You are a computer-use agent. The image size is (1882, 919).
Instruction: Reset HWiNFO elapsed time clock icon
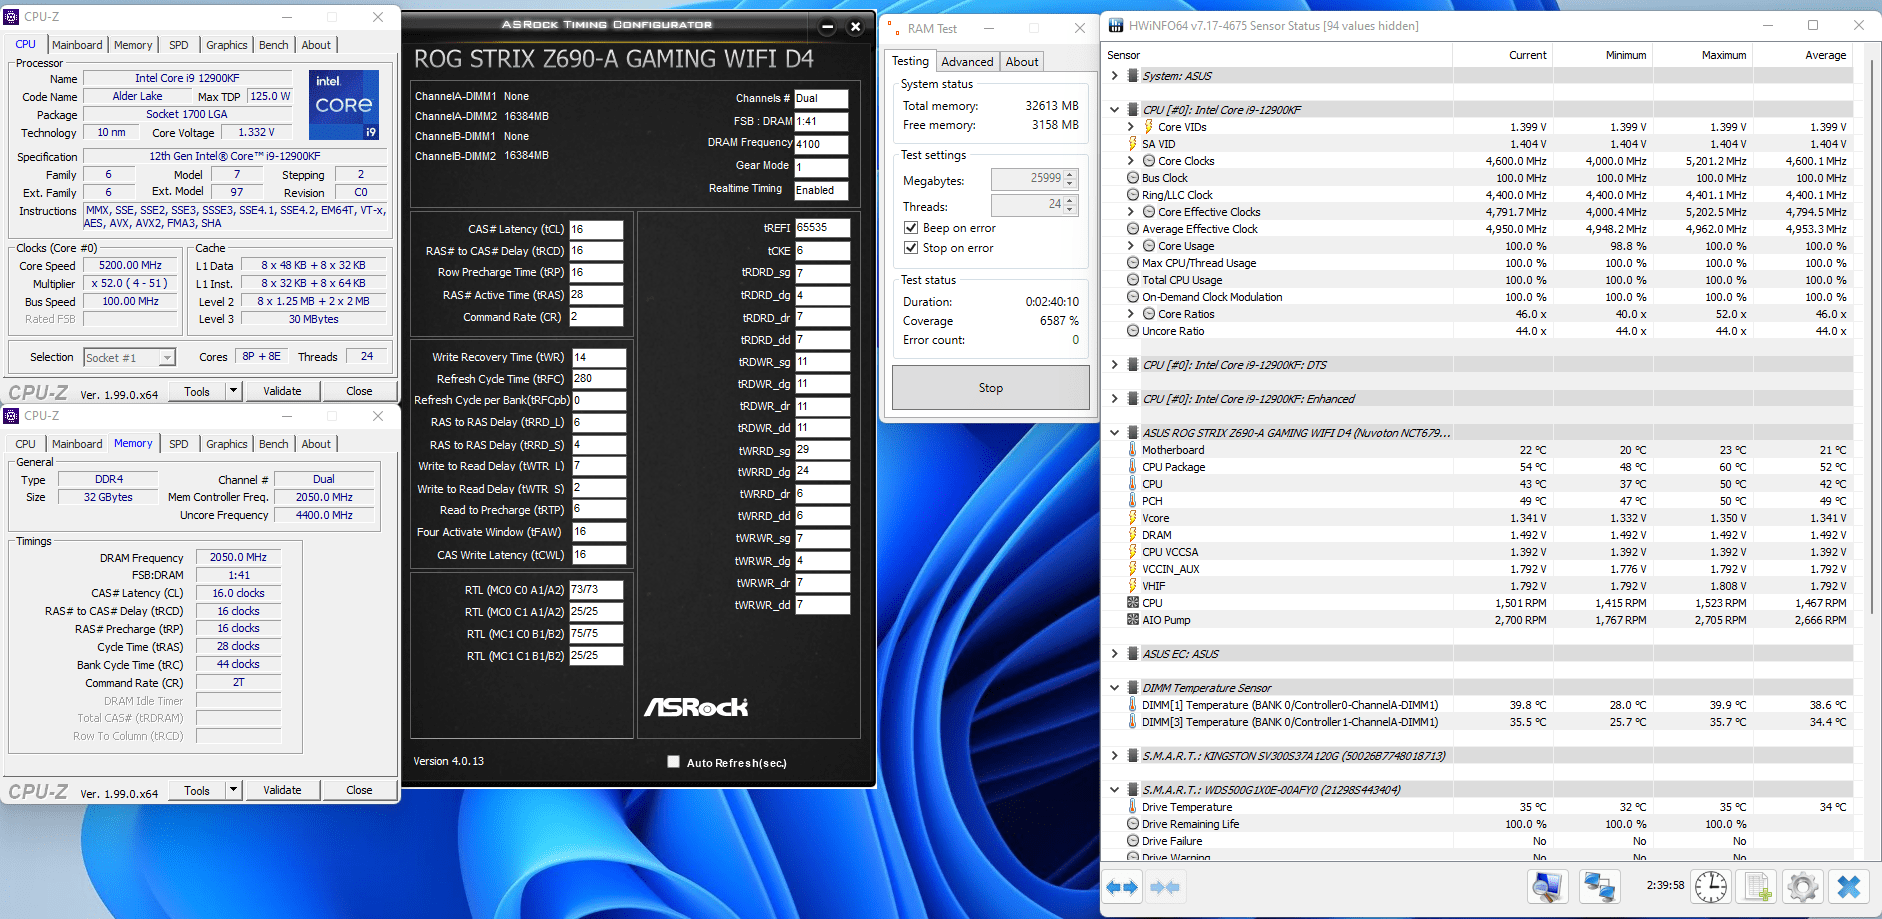coord(1711,887)
